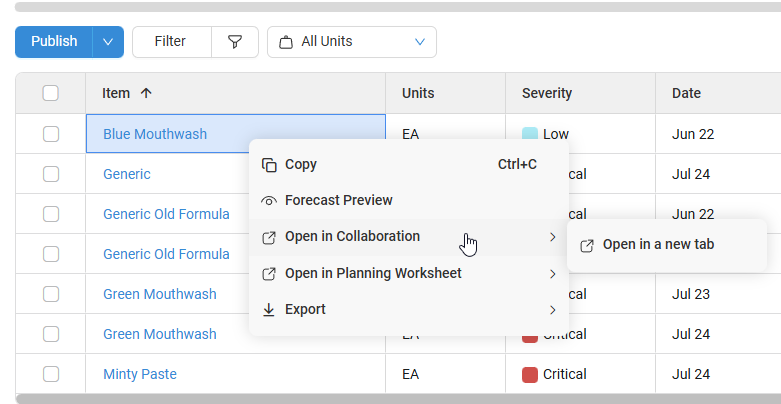Click the horizontal scrollbar above the toolbar
Screen dimensions: 781x404
pyautogui.click(x=398, y=7)
